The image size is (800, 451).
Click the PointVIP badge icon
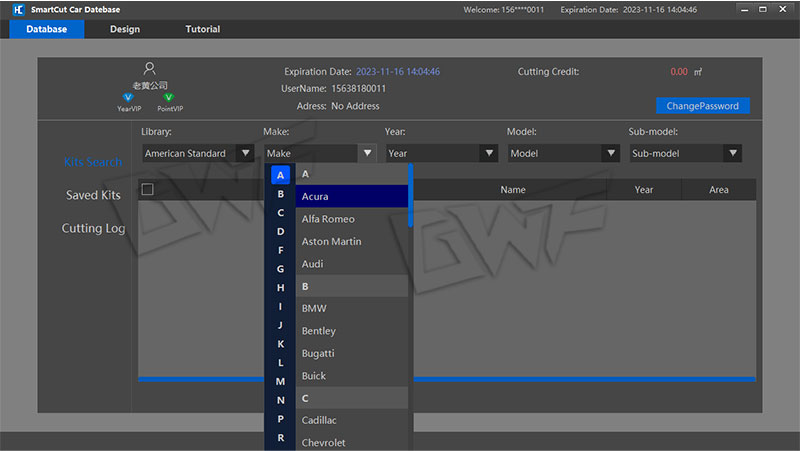coord(169,97)
